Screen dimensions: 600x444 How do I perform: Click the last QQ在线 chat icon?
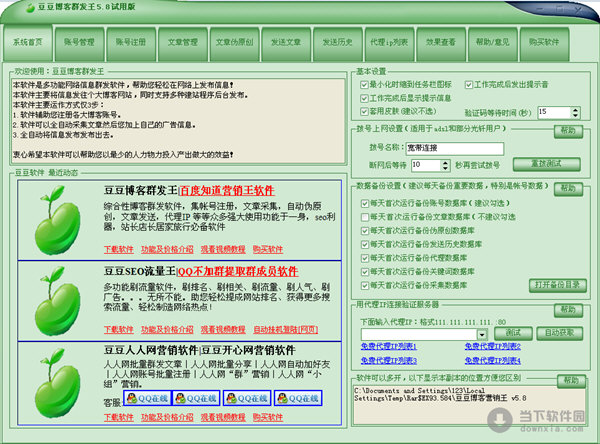[299, 398]
